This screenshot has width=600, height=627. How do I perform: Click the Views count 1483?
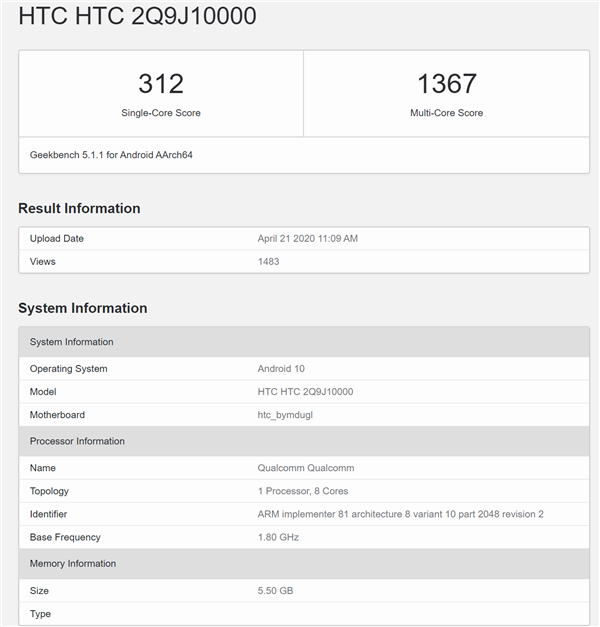tap(268, 262)
